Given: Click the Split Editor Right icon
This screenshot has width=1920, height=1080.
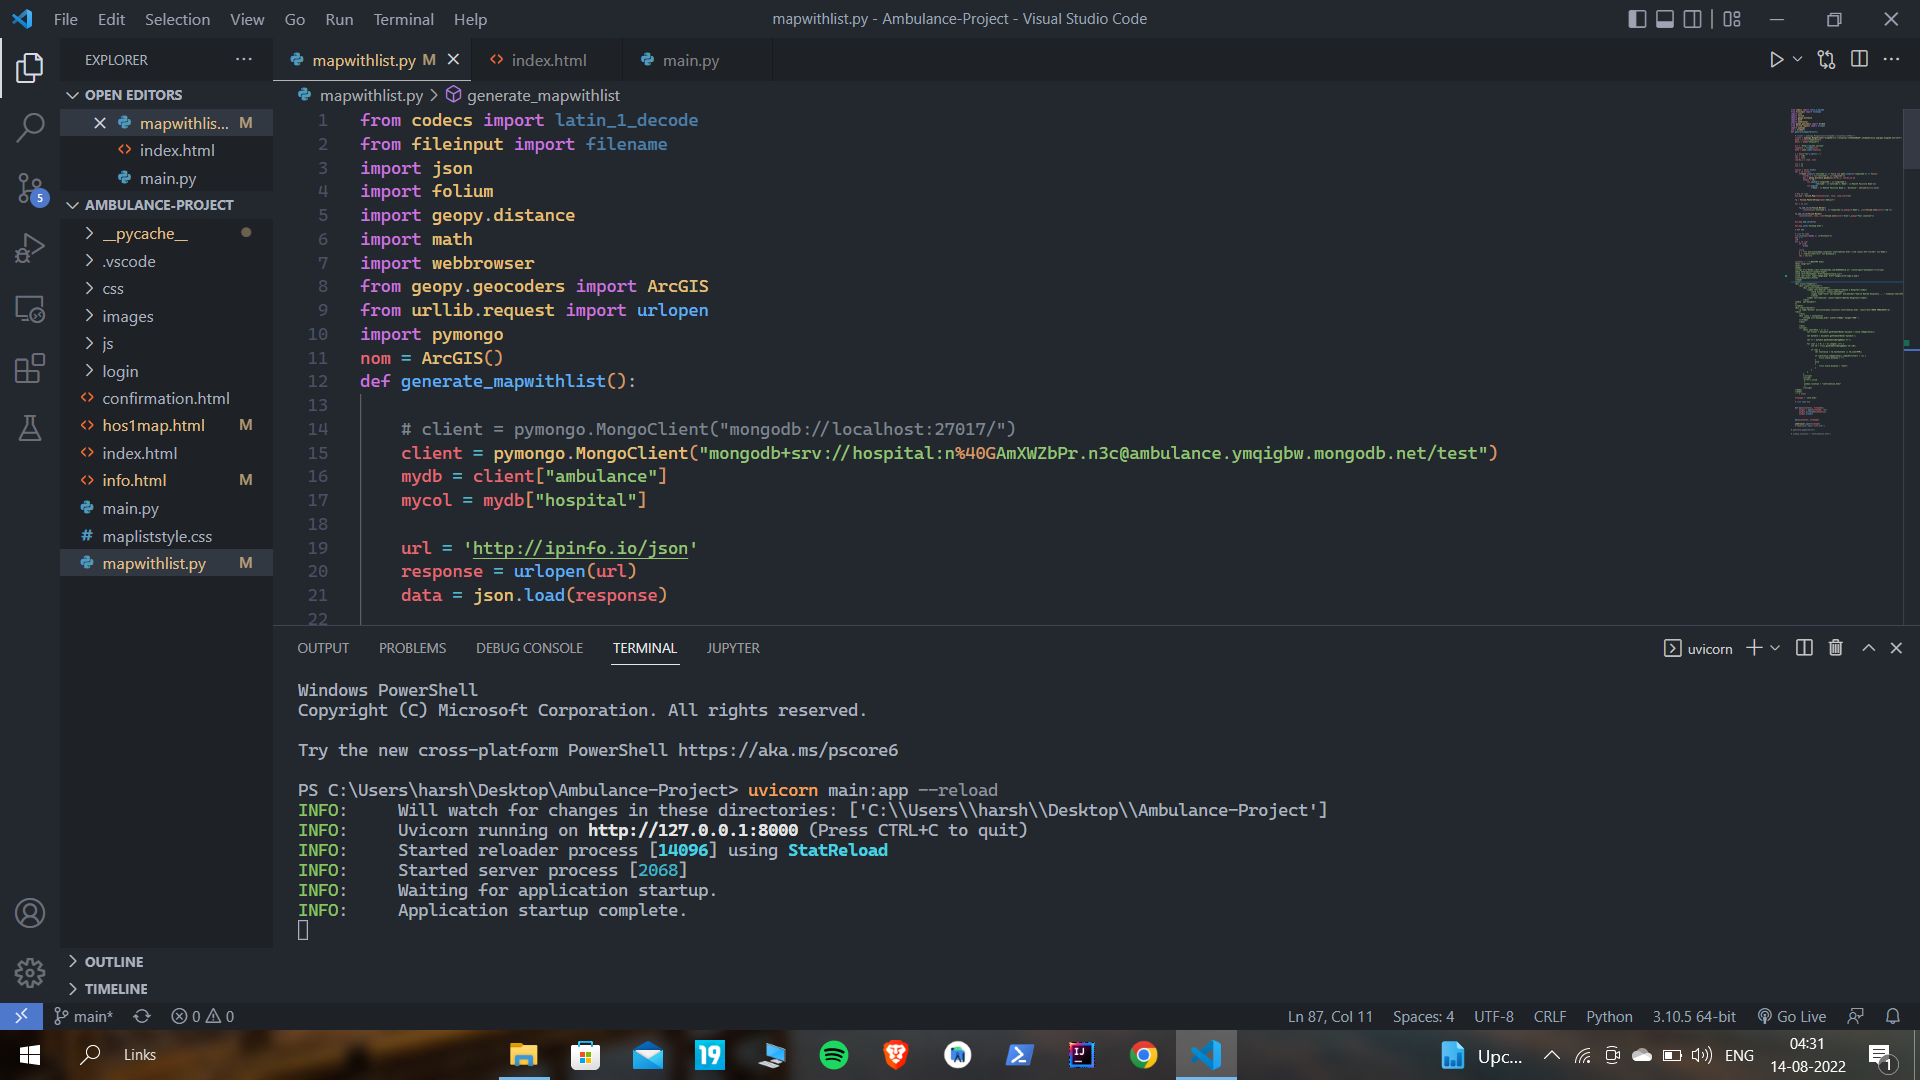Looking at the screenshot, I should point(1859,60).
